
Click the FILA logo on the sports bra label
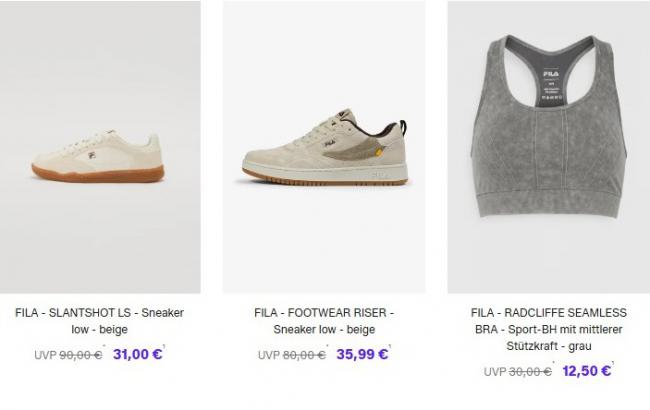point(551,74)
